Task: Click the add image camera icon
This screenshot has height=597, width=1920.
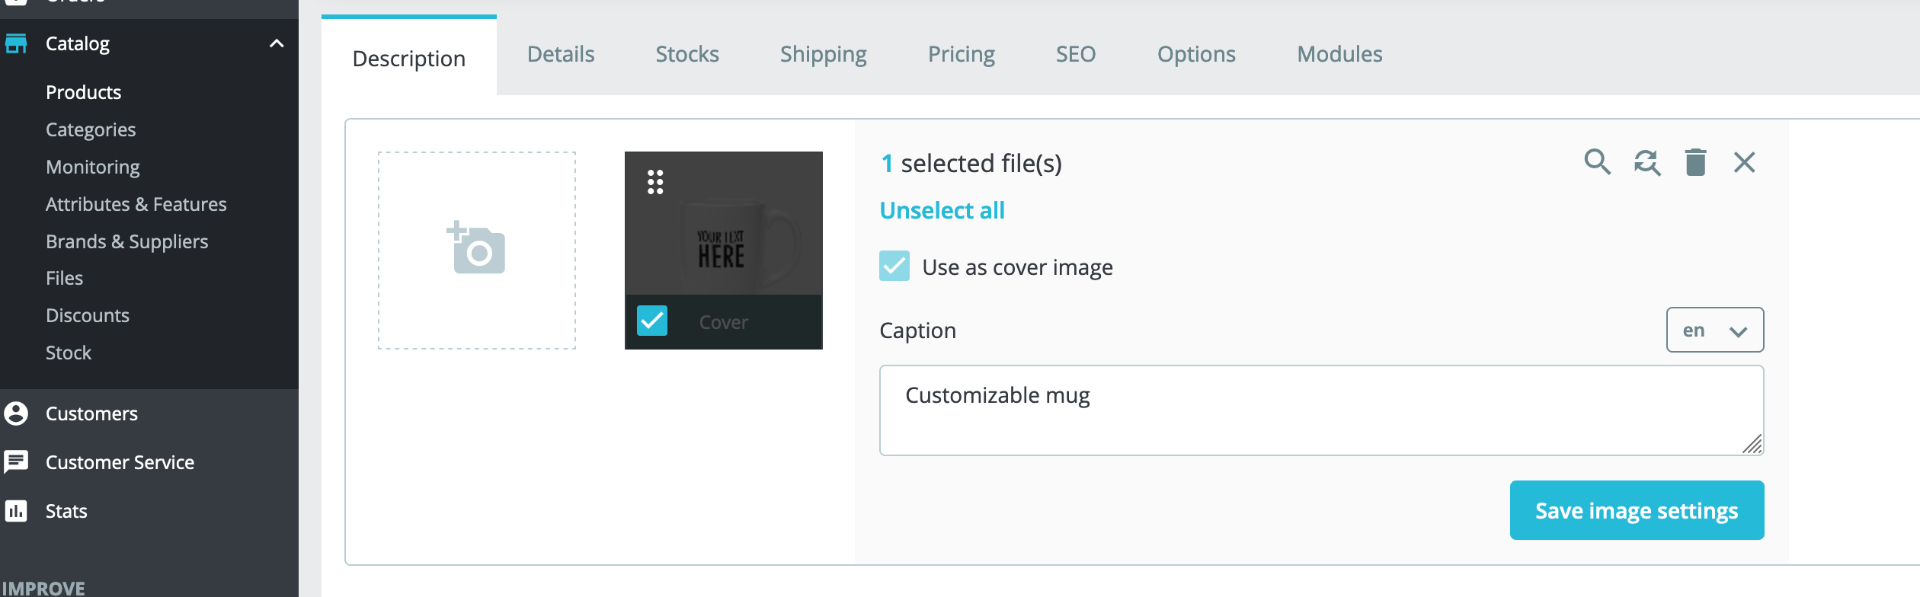Action: coord(476,249)
